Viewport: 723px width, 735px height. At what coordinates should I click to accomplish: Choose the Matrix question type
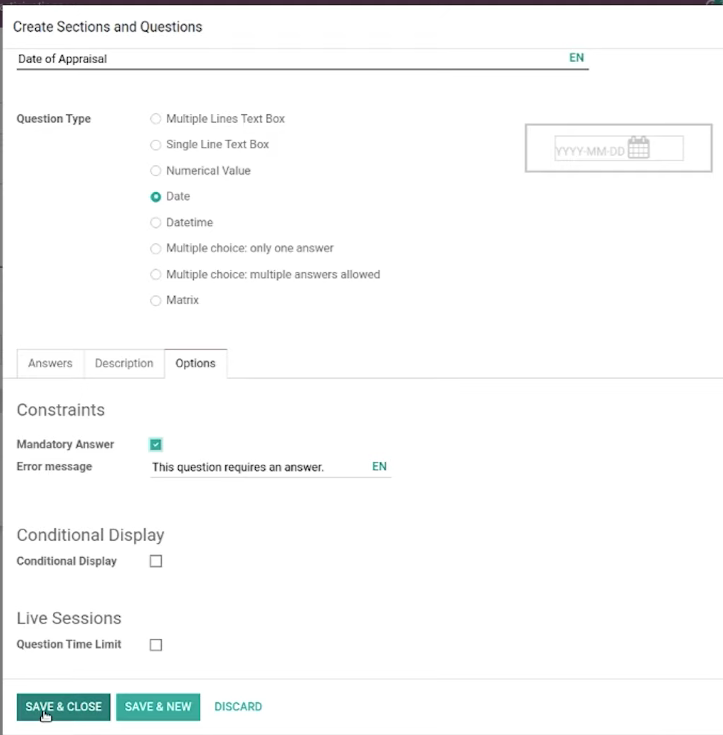click(156, 300)
